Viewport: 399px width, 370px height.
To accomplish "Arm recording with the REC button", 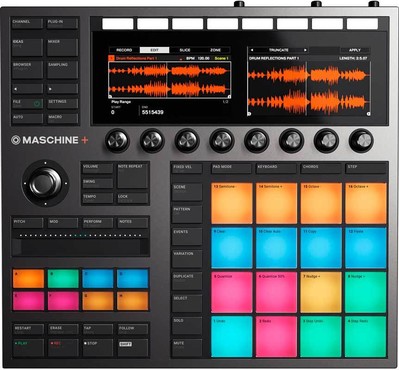I will [x=63, y=348].
